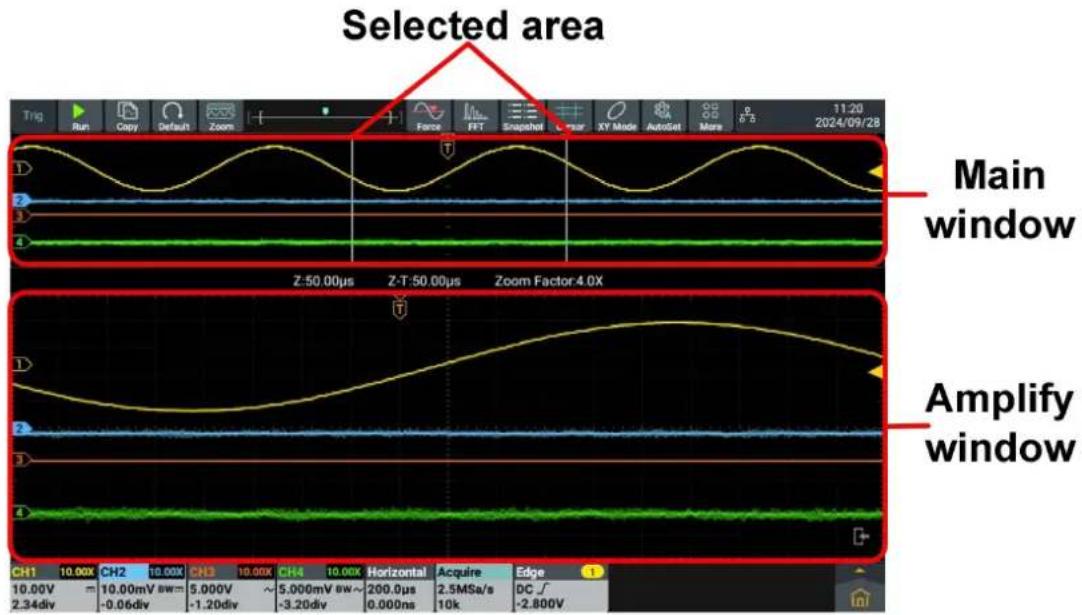Select channel 1 marker in the amplify window

(x=23, y=364)
